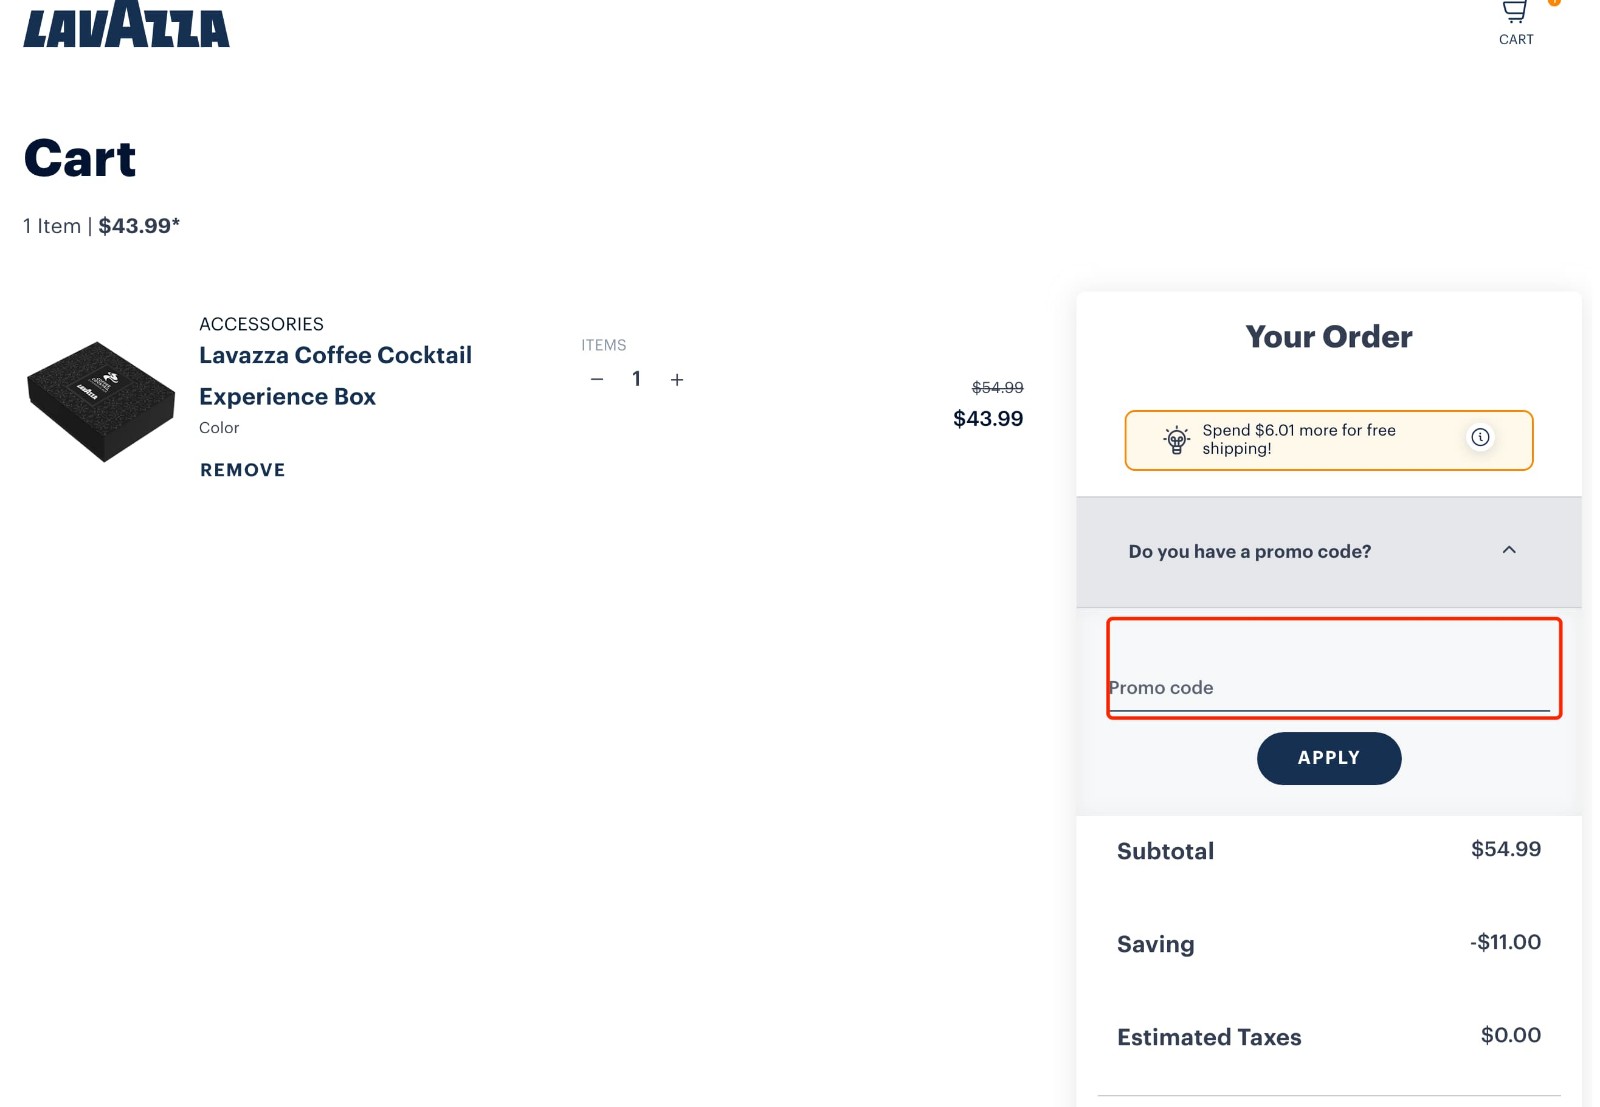Screen dimensions: 1600x1107
Task: Select the Cart page heading
Action: tap(80, 158)
